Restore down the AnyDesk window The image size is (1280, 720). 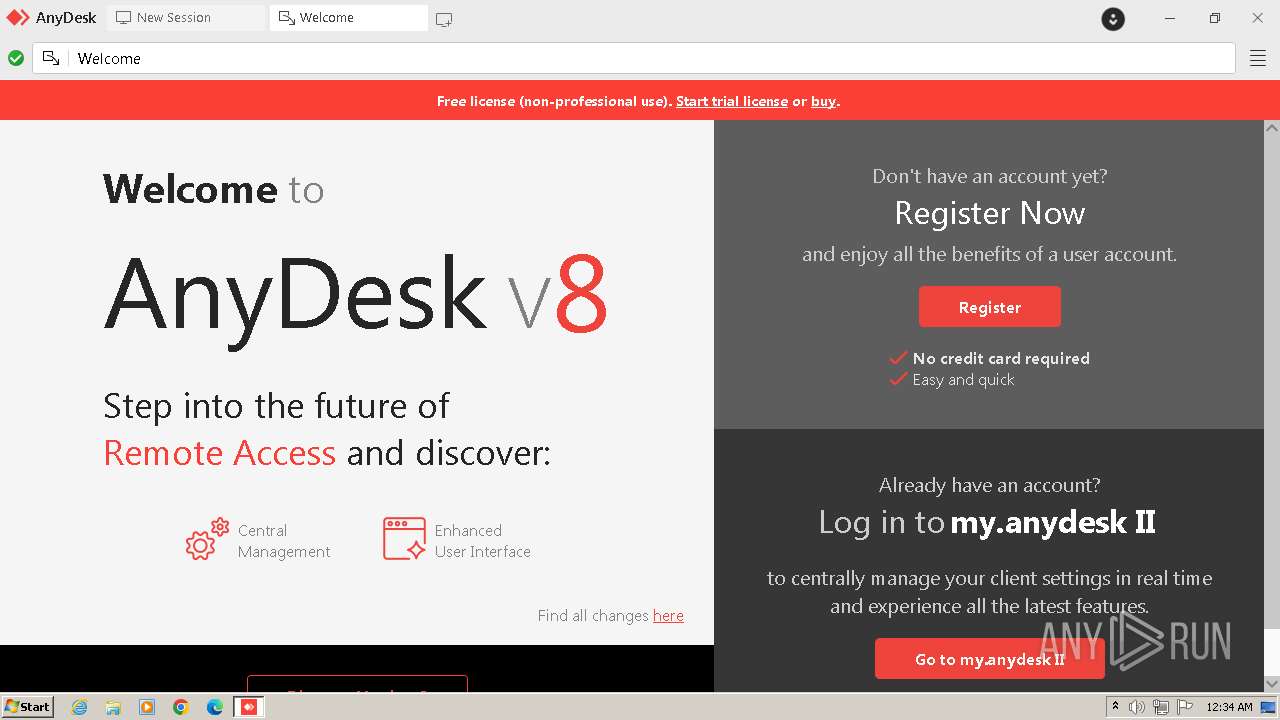(x=1214, y=18)
